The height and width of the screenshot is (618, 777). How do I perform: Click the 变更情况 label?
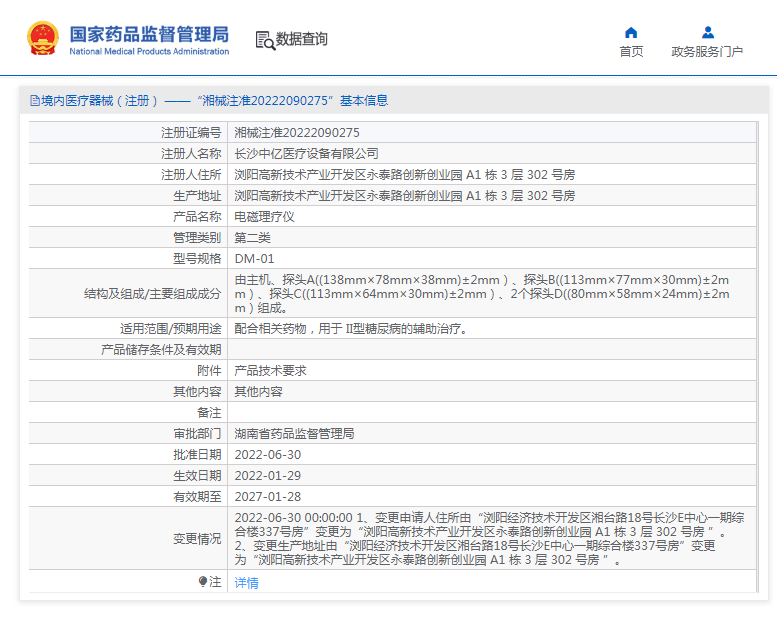click(x=197, y=539)
